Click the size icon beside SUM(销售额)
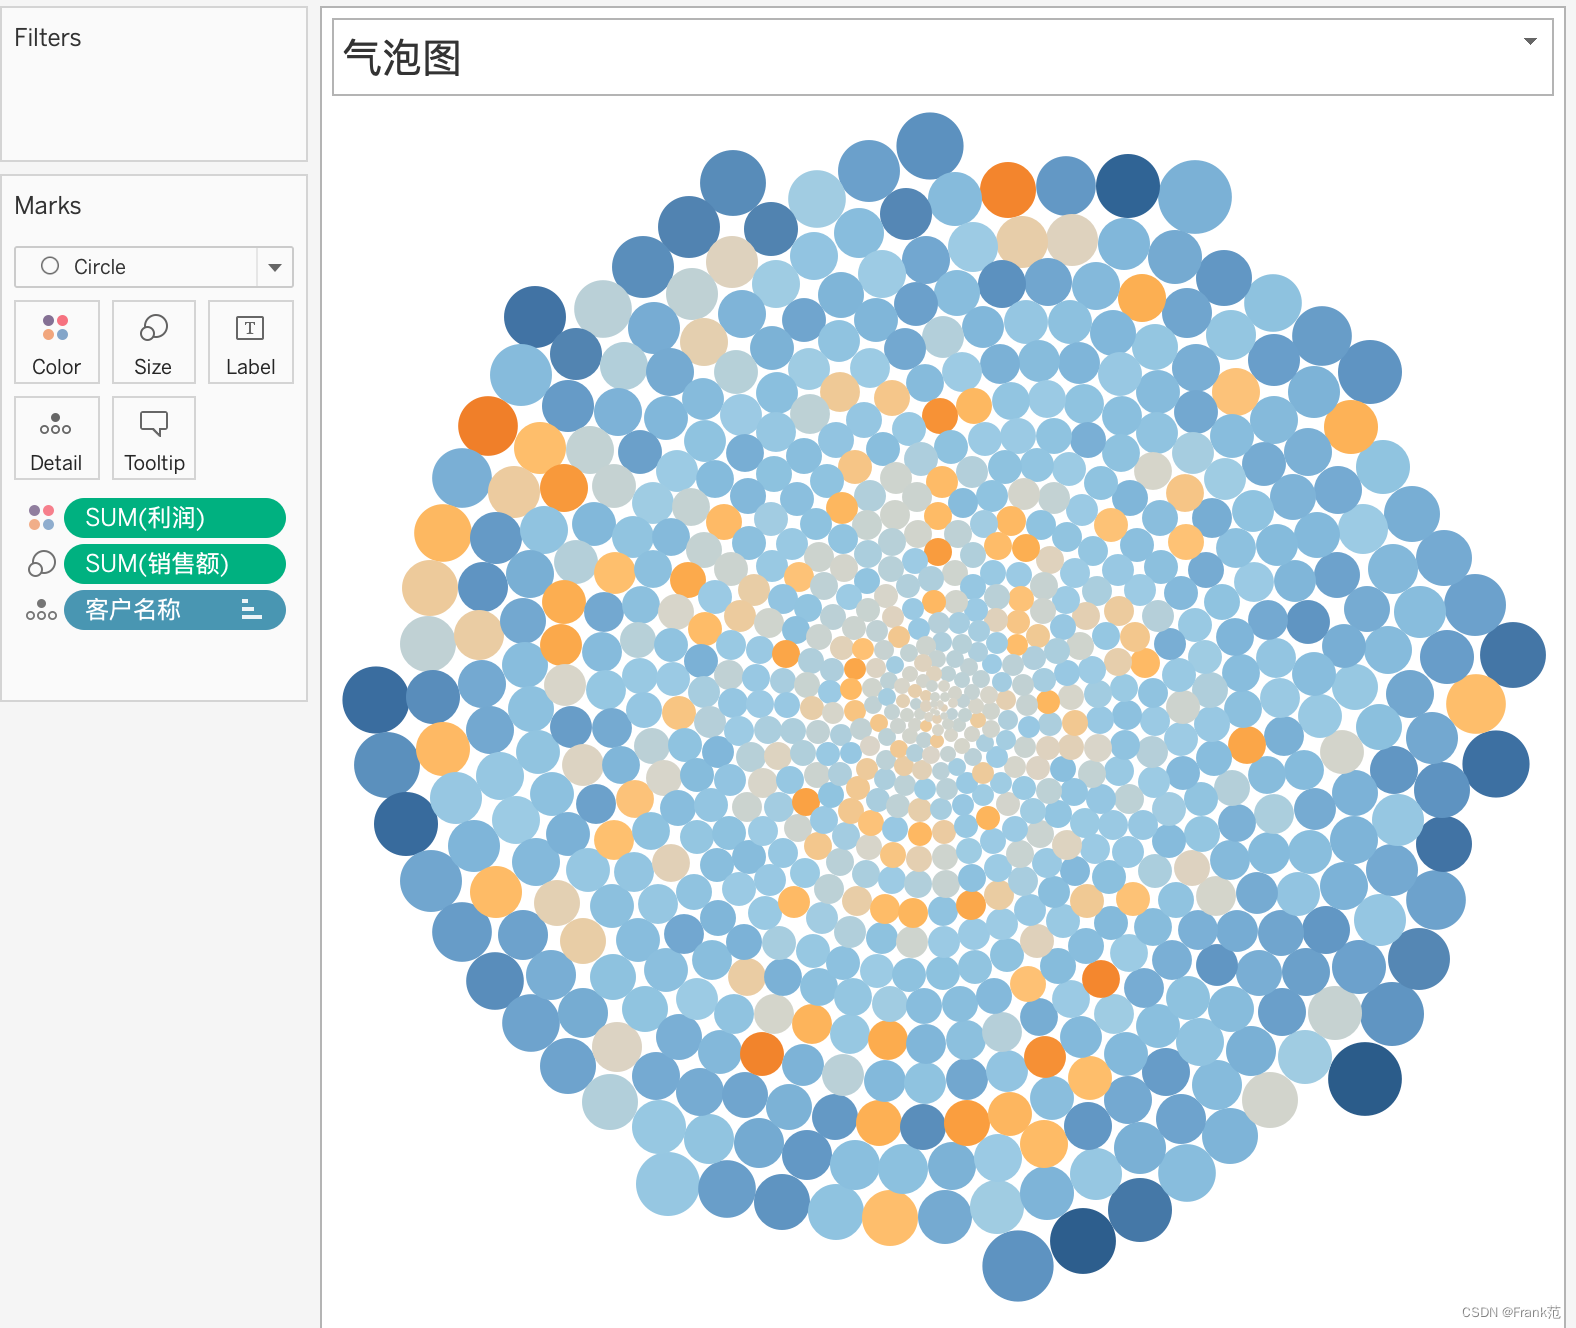This screenshot has width=1576, height=1328. [x=41, y=564]
